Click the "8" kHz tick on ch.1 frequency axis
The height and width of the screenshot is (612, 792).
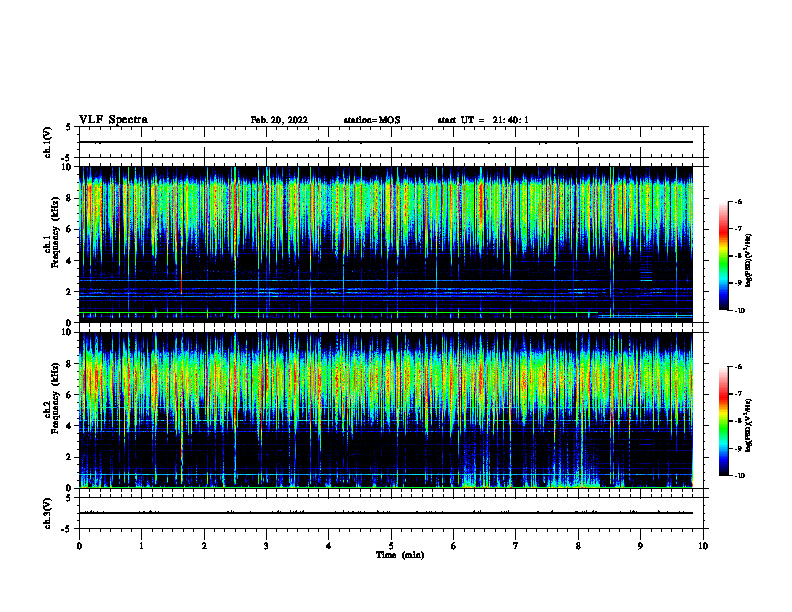pyautogui.click(x=70, y=198)
